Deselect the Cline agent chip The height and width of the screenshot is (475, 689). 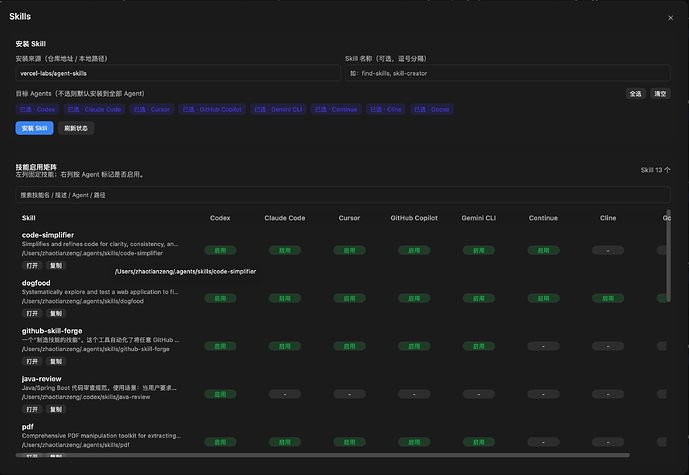tap(386, 109)
